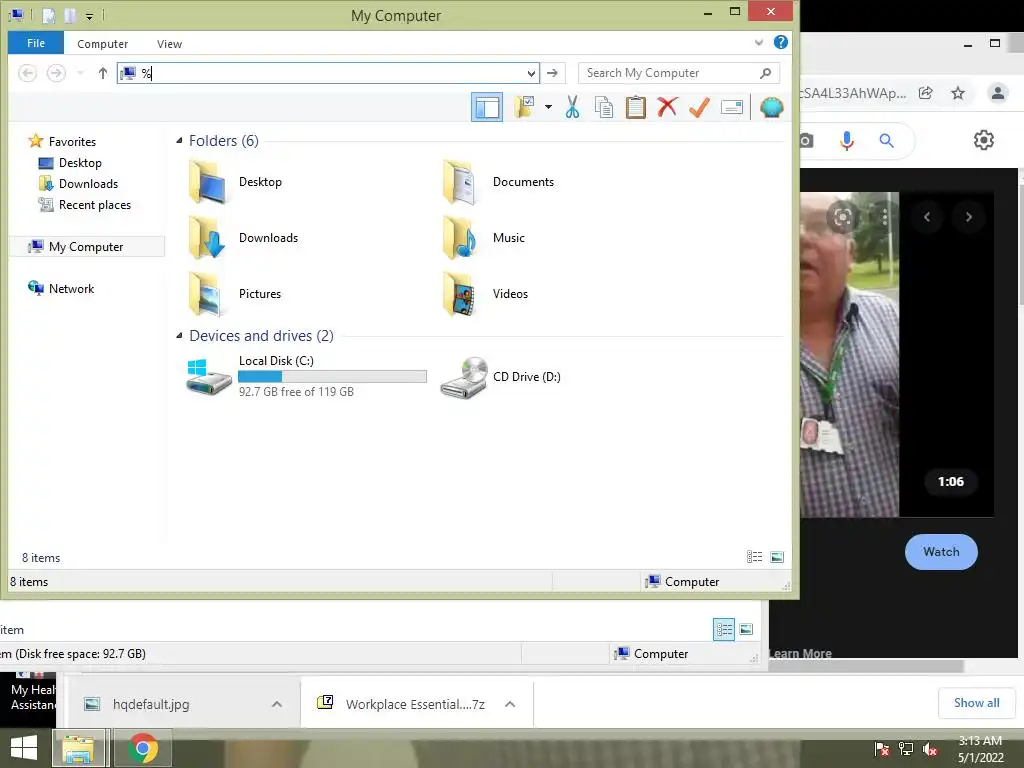This screenshot has height=768, width=1024.
Task: Switch to the View ribbon tab
Action: point(169,44)
